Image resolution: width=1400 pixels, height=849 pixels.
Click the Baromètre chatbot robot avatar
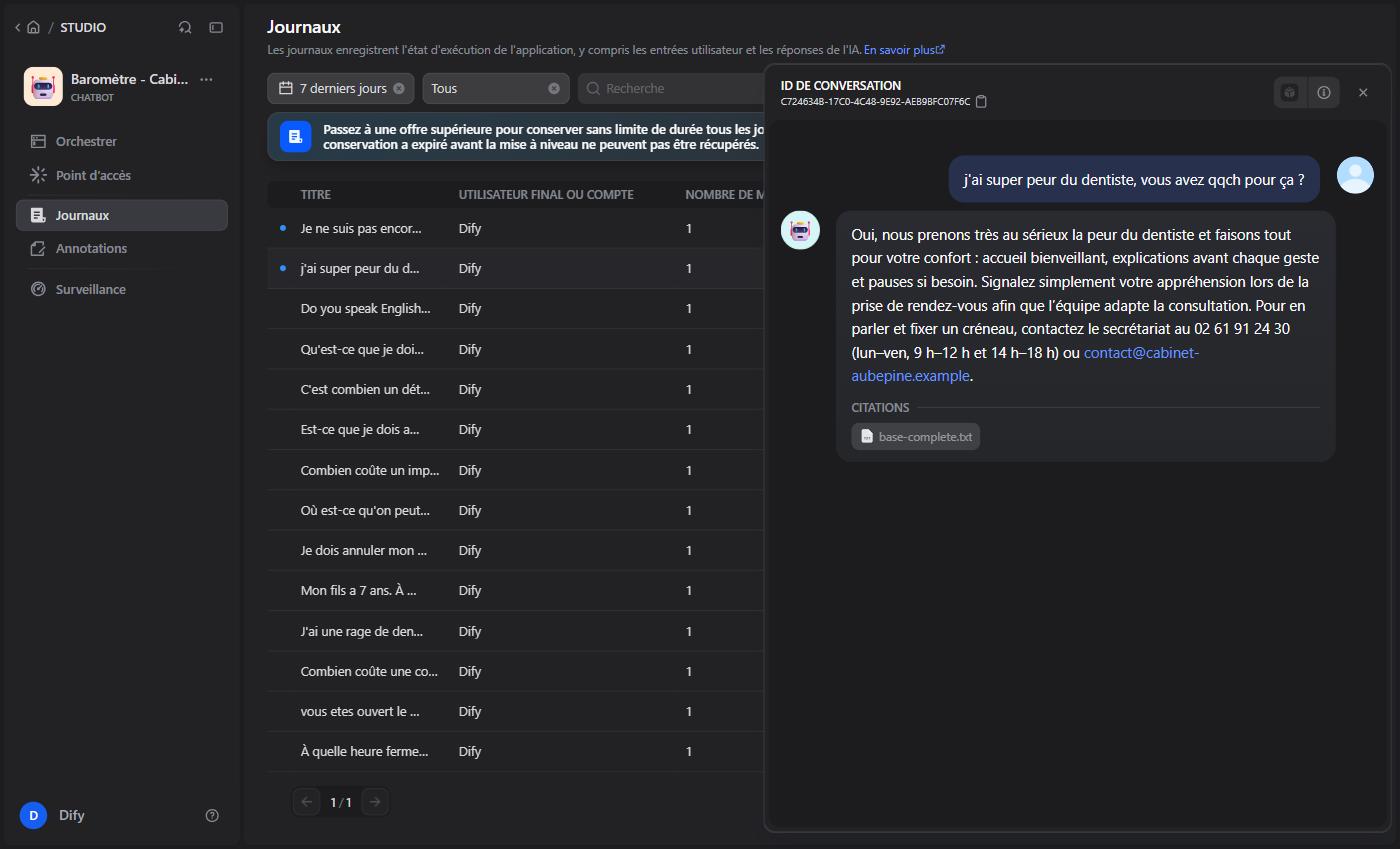tap(43, 87)
